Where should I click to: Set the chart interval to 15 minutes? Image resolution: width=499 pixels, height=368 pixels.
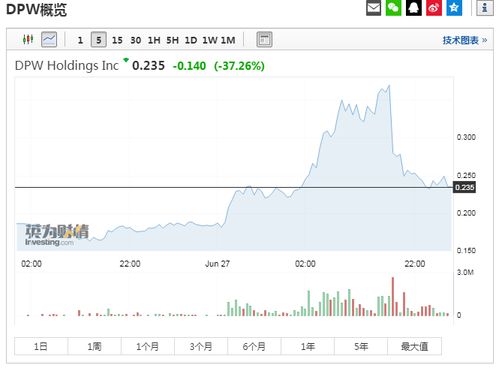[x=117, y=40]
